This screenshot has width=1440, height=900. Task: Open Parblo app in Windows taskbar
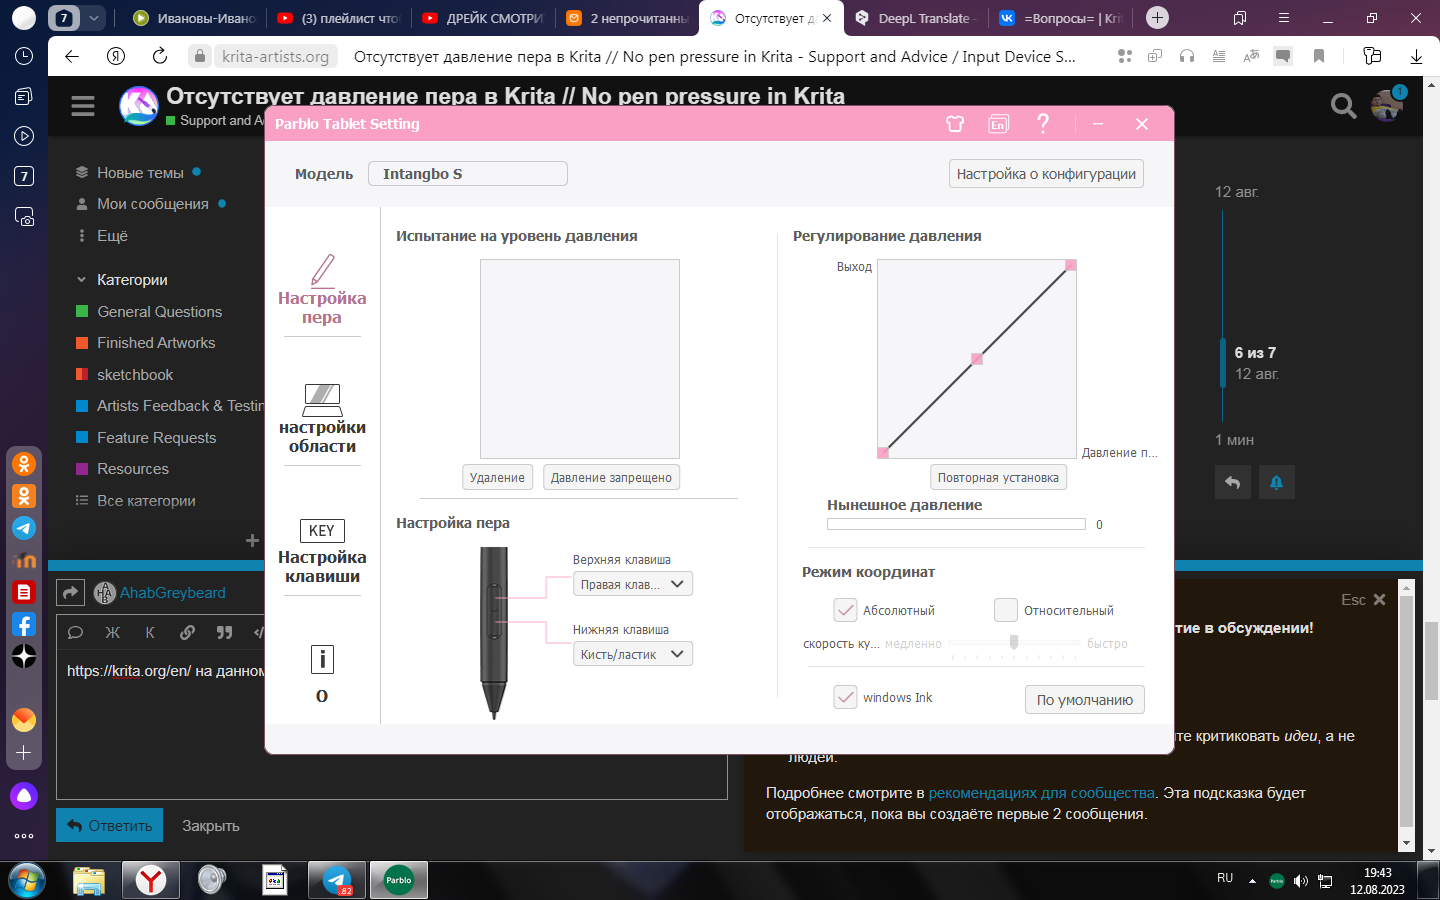399,880
